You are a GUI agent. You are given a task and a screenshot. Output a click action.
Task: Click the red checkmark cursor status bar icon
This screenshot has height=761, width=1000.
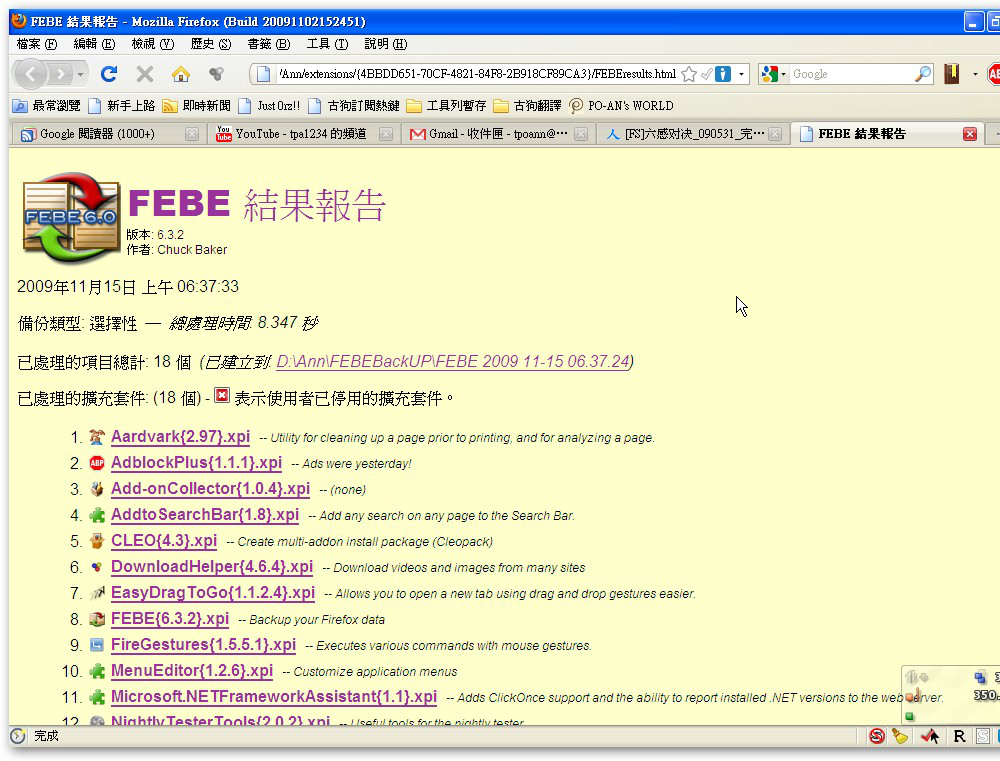click(x=929, y=736)
